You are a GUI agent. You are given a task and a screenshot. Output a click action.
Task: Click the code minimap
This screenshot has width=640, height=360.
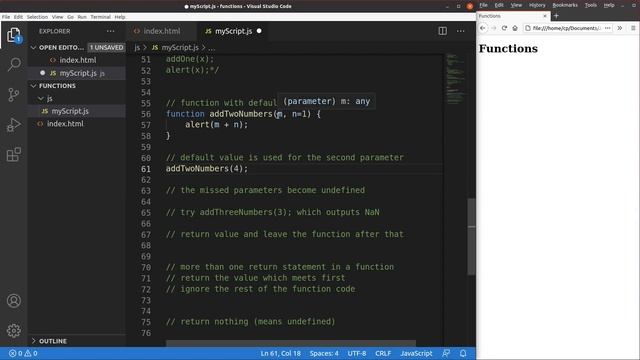tap(455, 78)
